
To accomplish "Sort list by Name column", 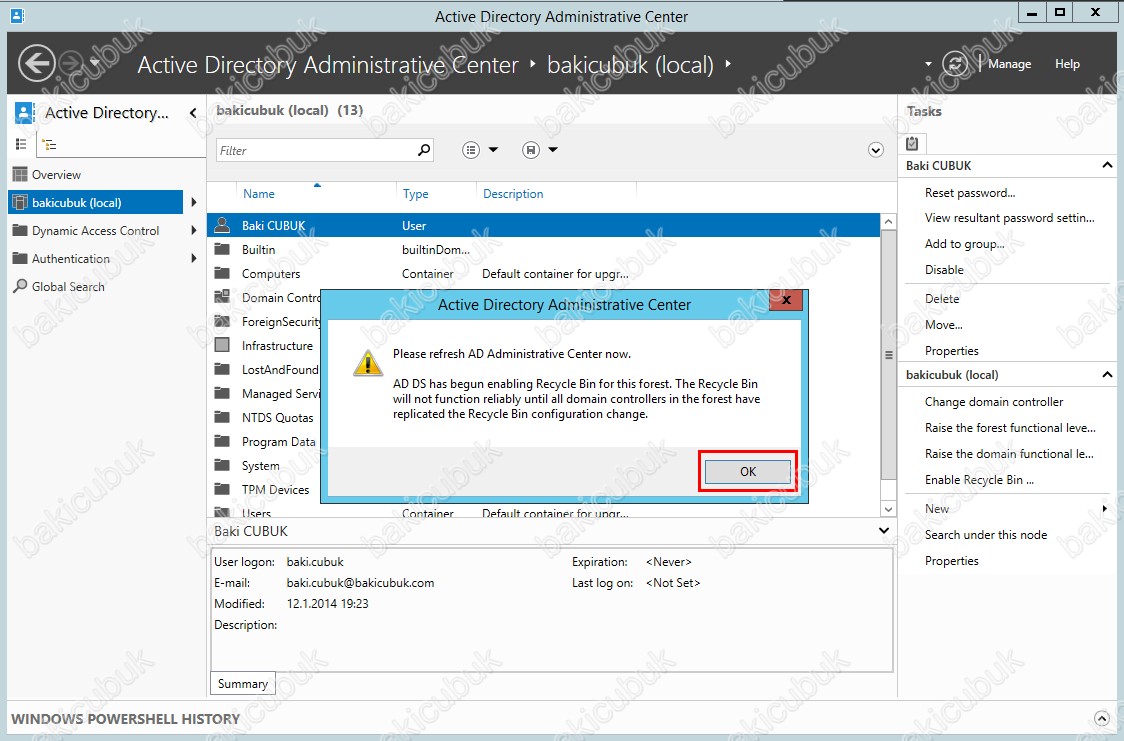I will (259, 193).
